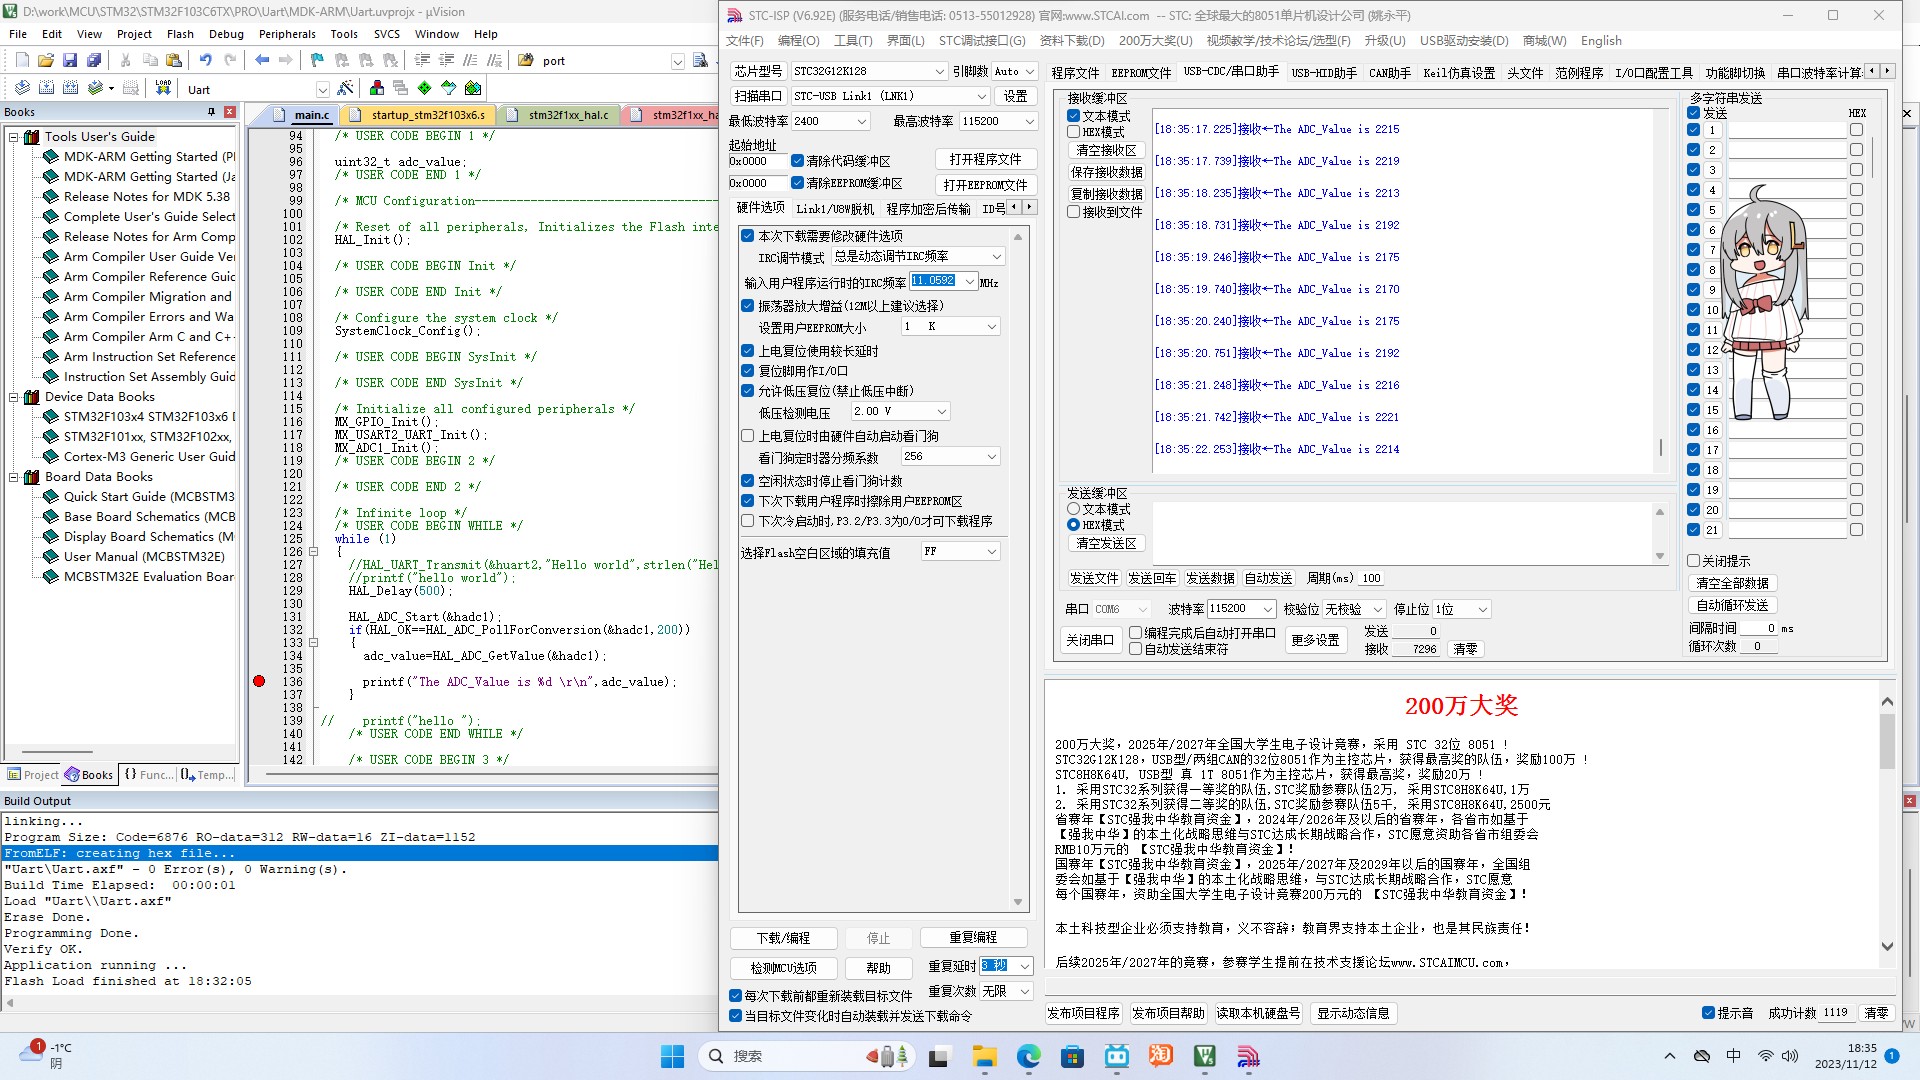
Task: Open Microsoft Edge from the taskbar
Action: click(1028, 1056)
